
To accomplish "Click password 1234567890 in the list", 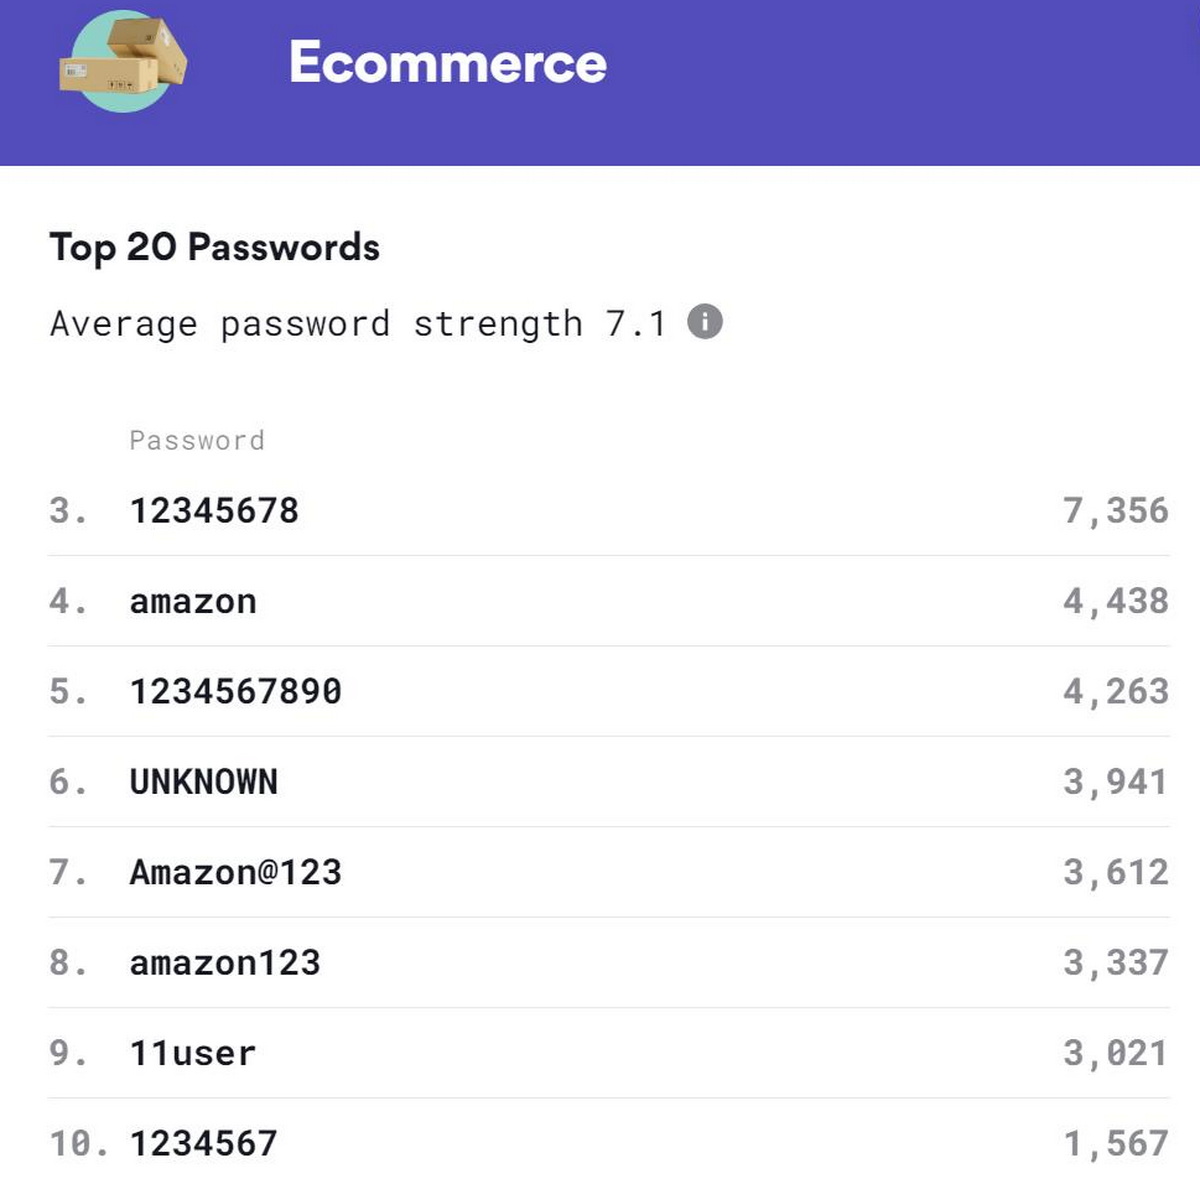I will point(236,691).
